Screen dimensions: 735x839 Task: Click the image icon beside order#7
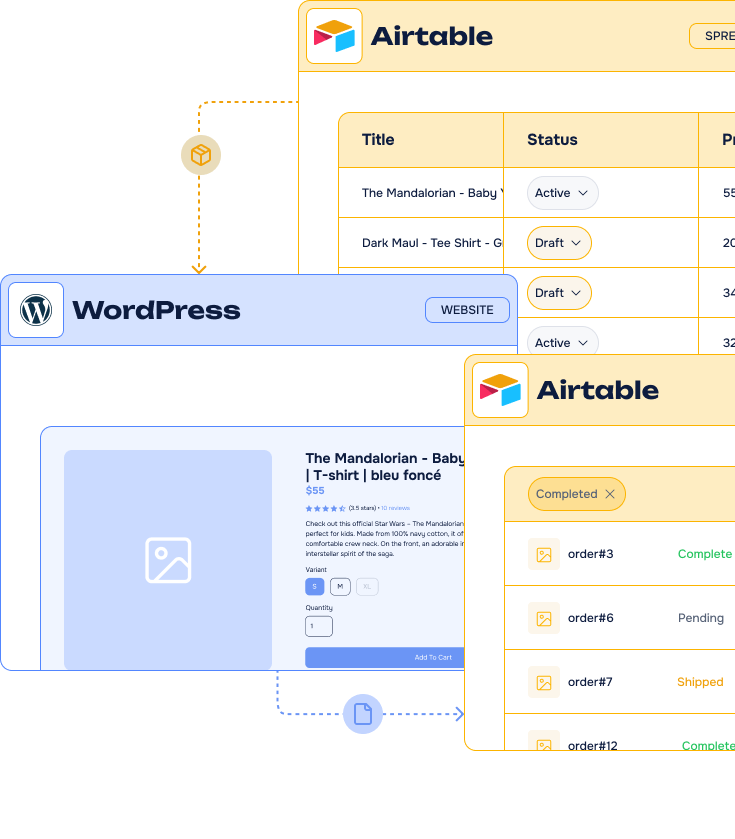[x=544, y=682]
